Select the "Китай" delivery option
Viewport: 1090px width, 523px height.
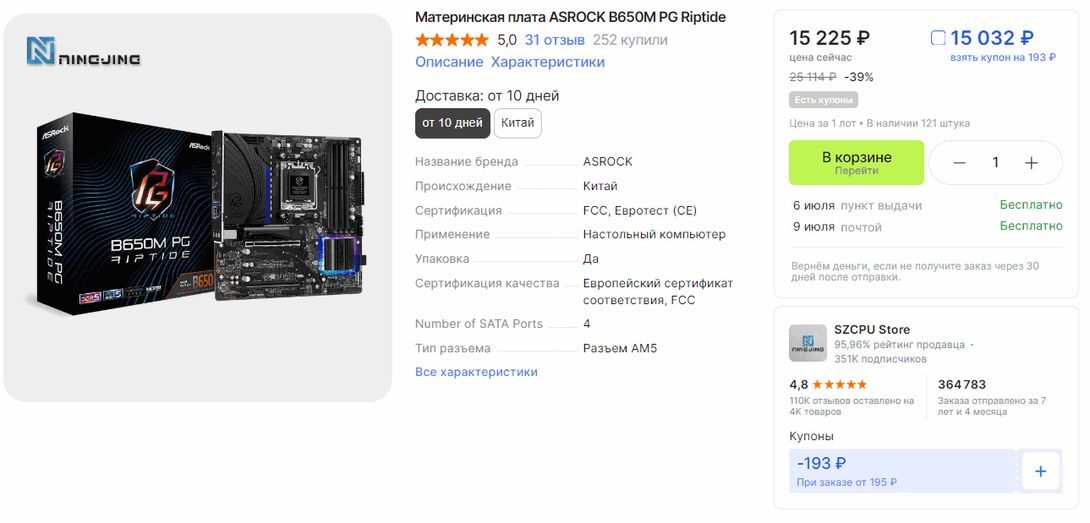point(517,123)
